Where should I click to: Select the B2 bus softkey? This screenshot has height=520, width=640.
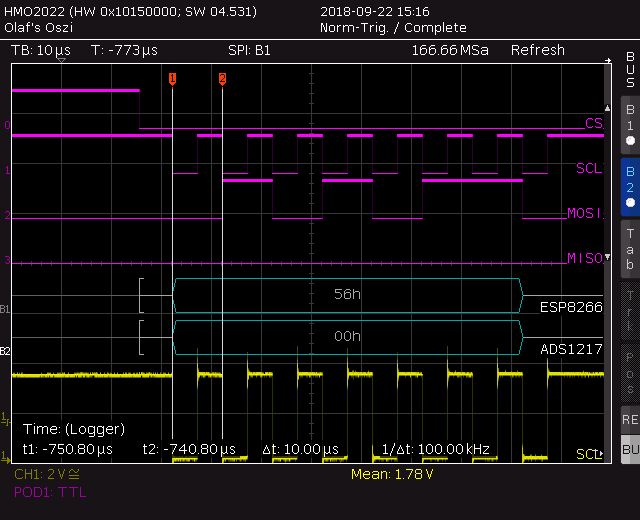coord(630,187)
